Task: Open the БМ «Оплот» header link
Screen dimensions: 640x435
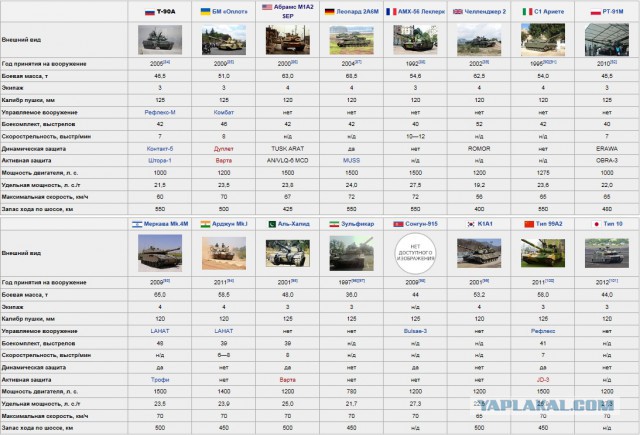Action: 230,12
